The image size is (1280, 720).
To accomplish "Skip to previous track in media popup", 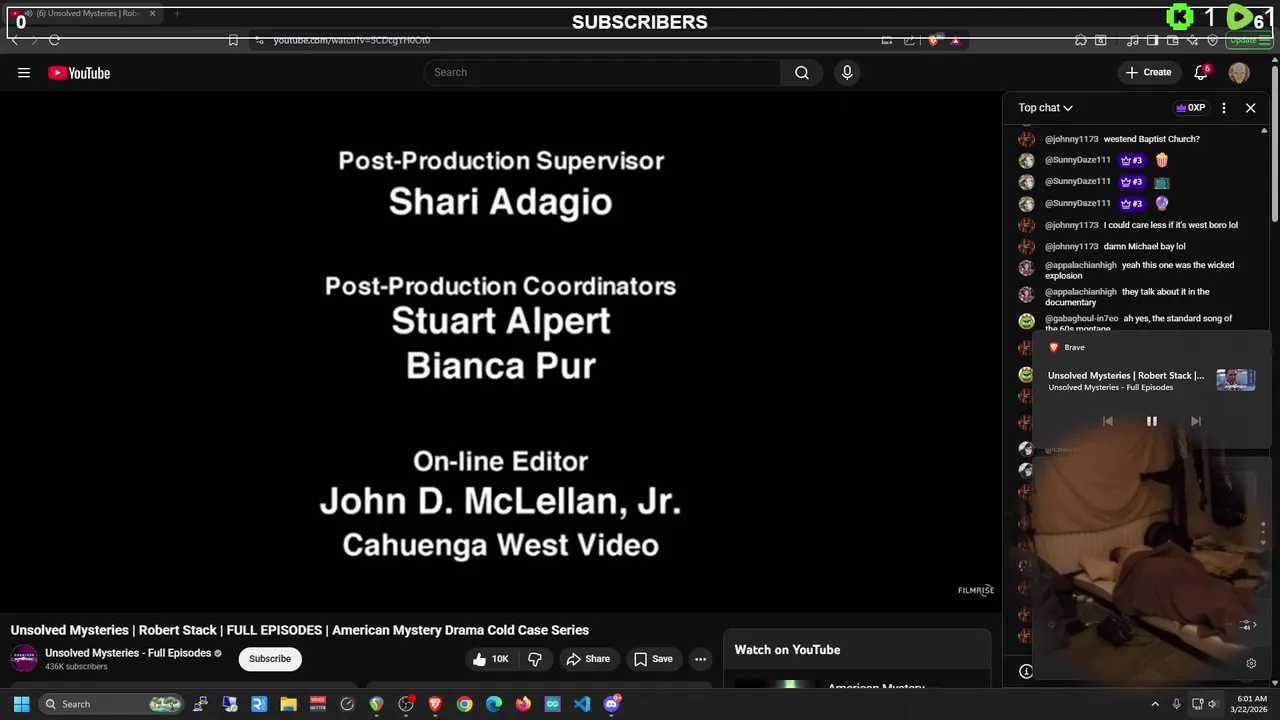I will tap(1107, 421).
